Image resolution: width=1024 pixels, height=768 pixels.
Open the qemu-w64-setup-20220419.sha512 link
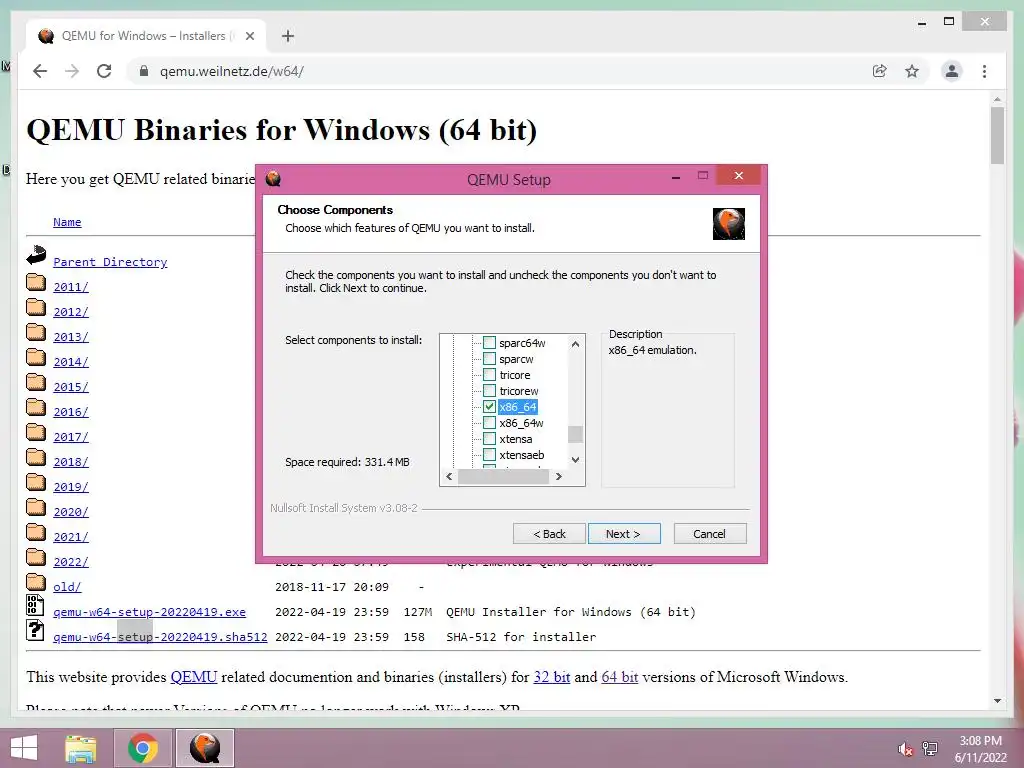(x=160, y=637)
